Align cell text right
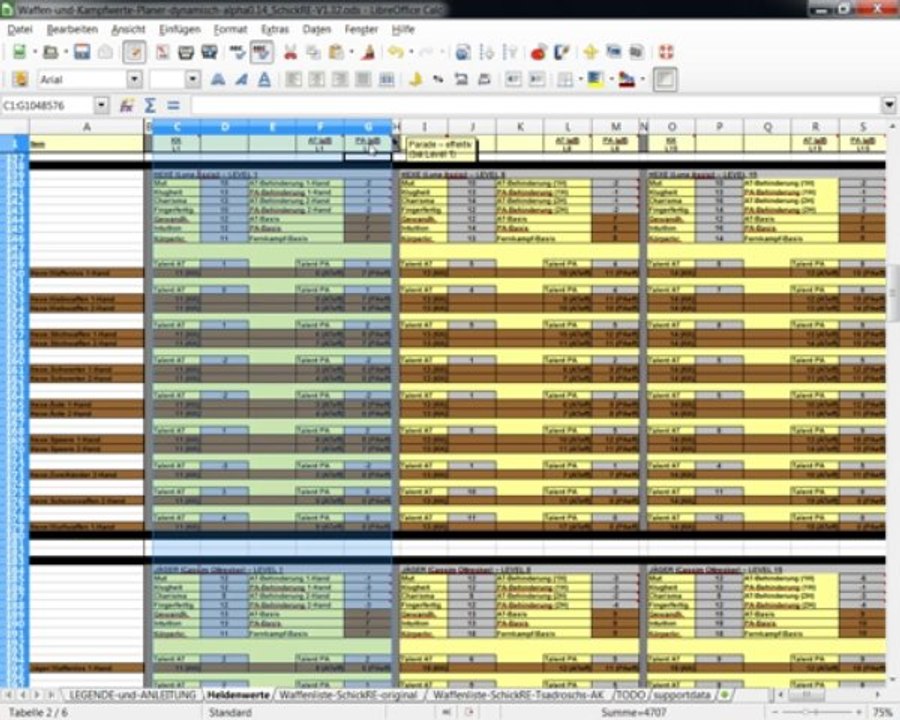Viewport: 900px width, 720px height. pos(340,79)
